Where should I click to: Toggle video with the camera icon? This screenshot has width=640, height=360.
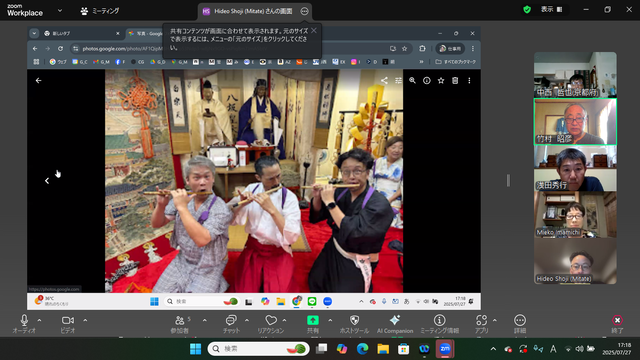(67, 320)
